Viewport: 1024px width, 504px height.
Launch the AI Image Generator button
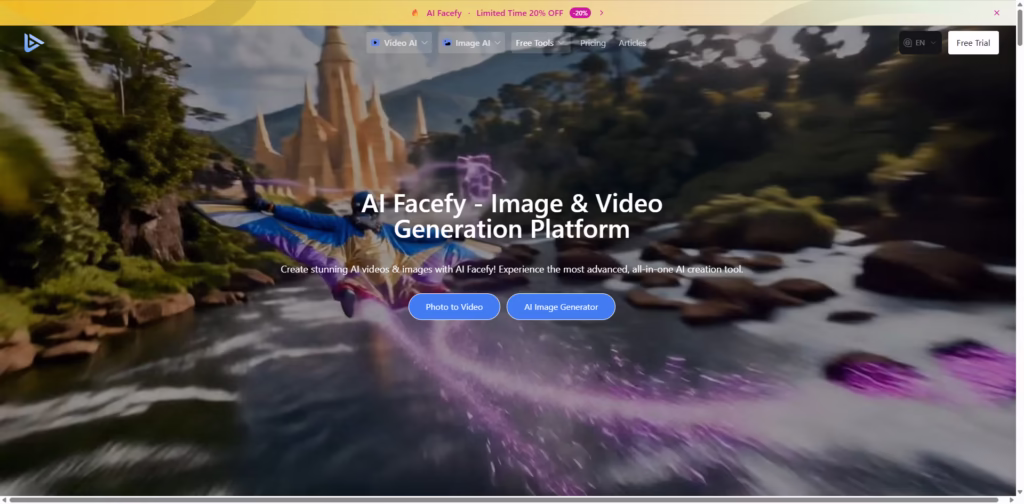pos(561,307)
